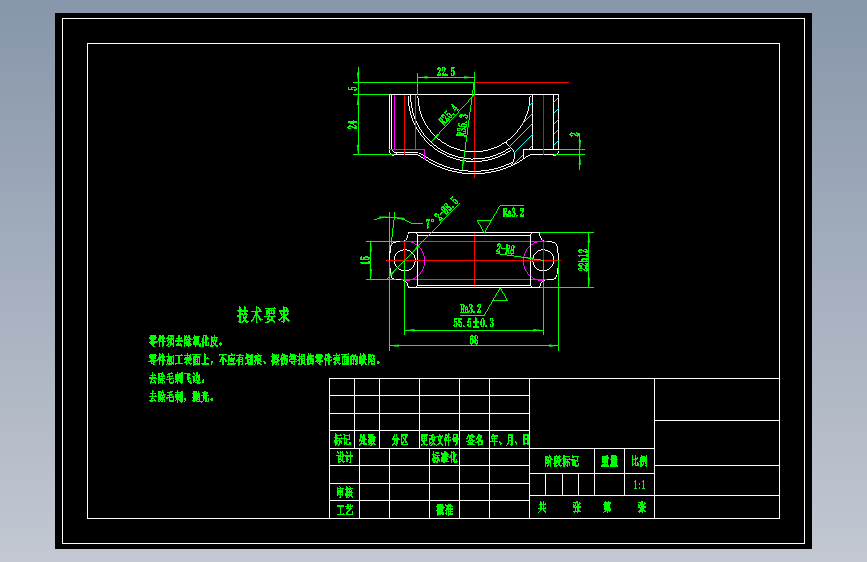The image size is (867, 562).
Task: Click the 去除毛刺飞边 requirement line
Action: click(177, 379)
